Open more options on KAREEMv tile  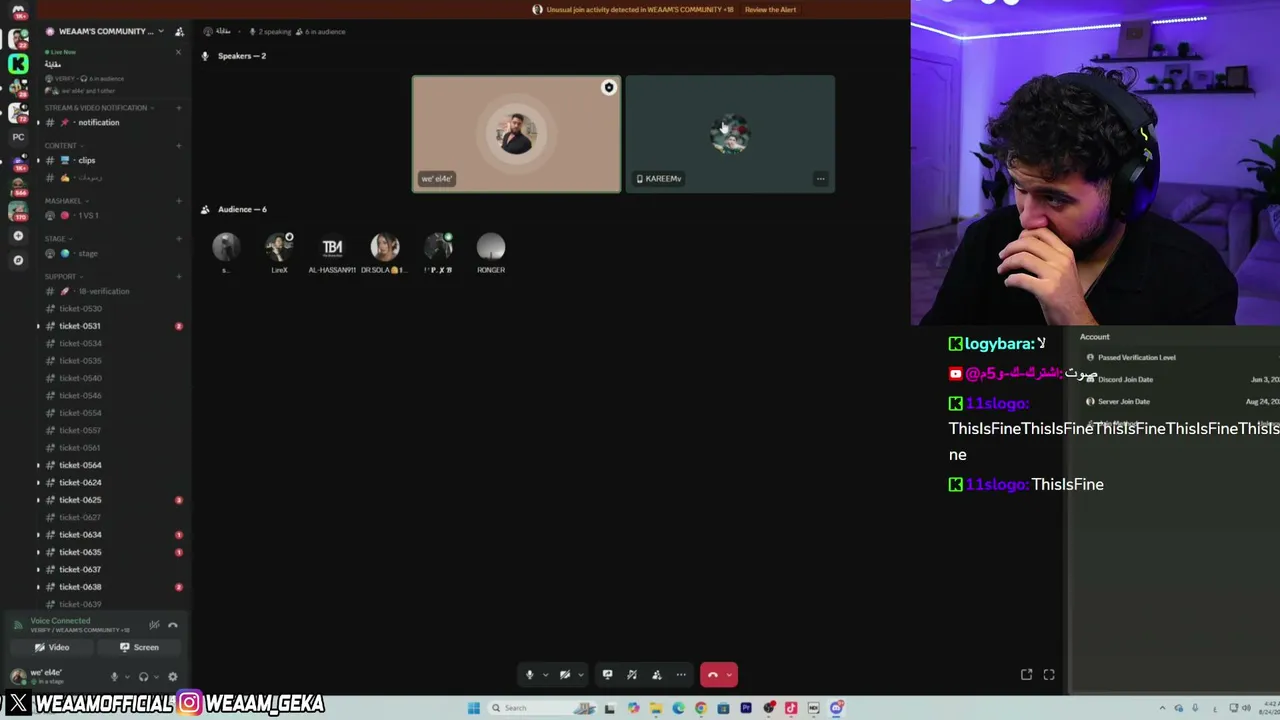click(821, 179)
